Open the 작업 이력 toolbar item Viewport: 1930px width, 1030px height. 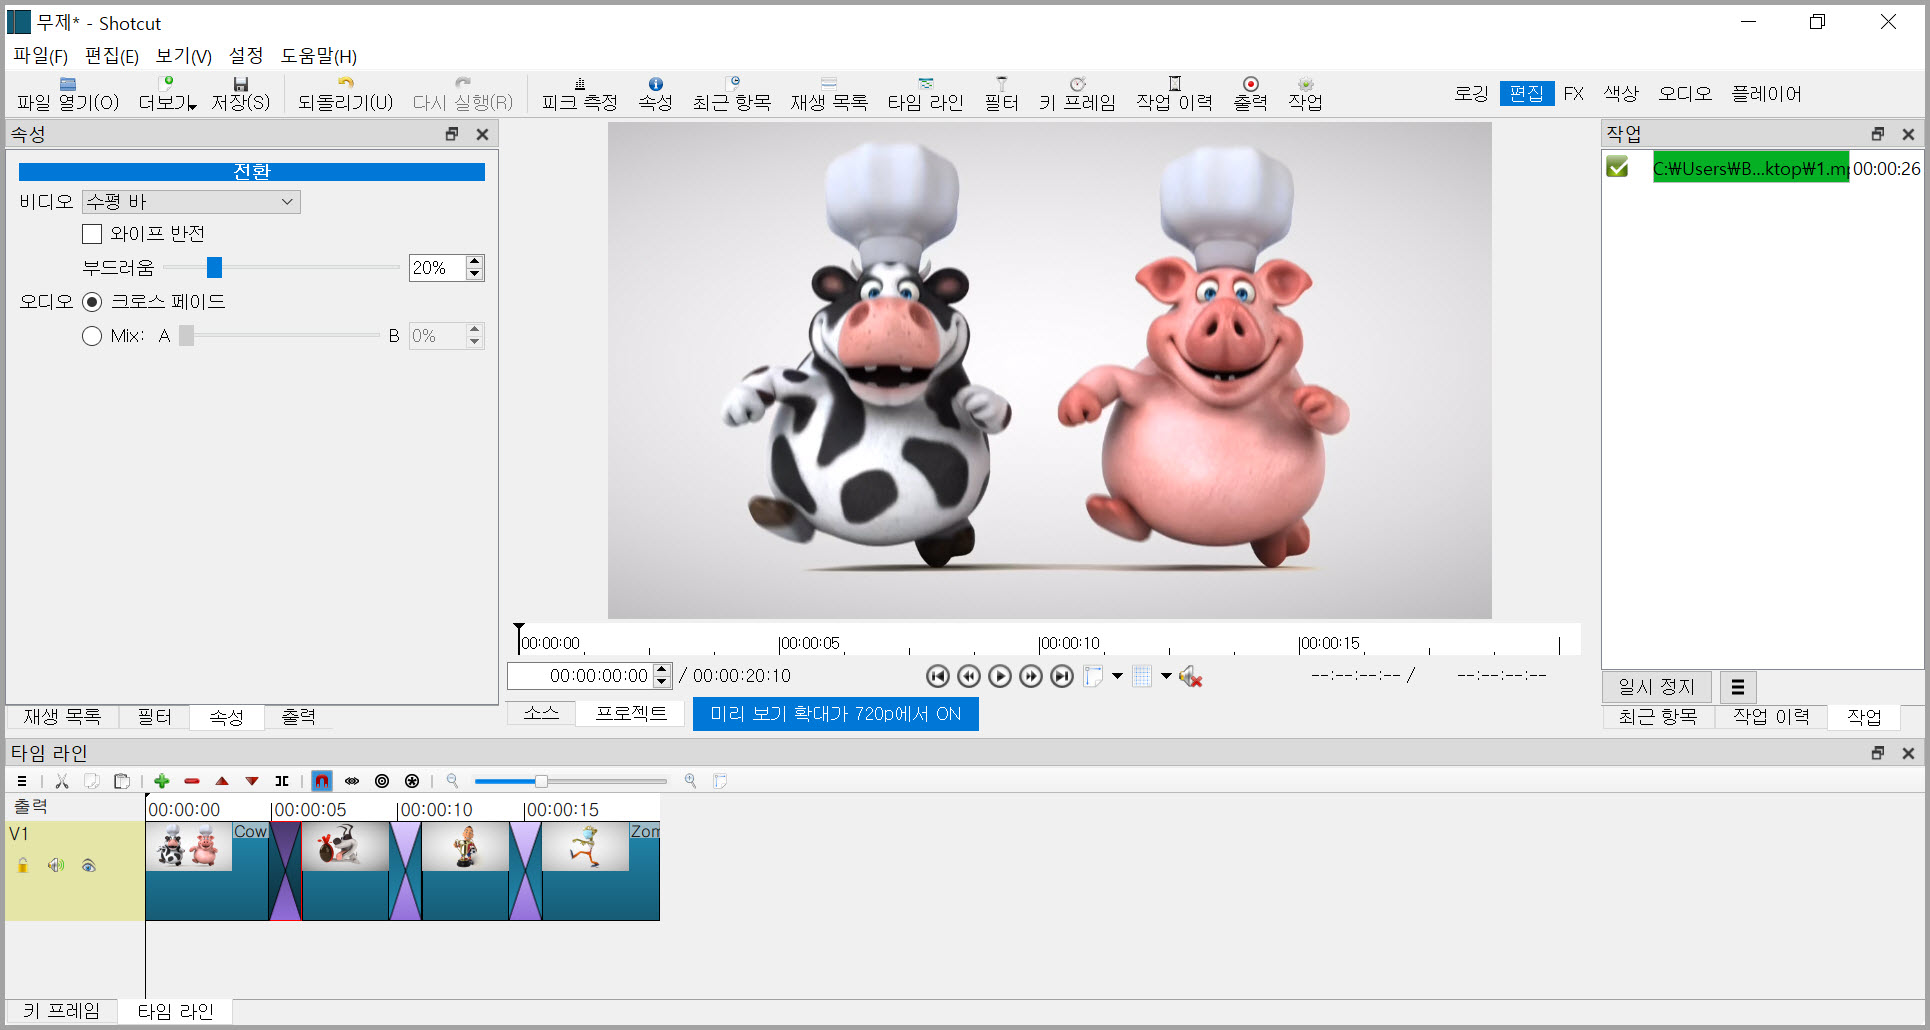1174,94
